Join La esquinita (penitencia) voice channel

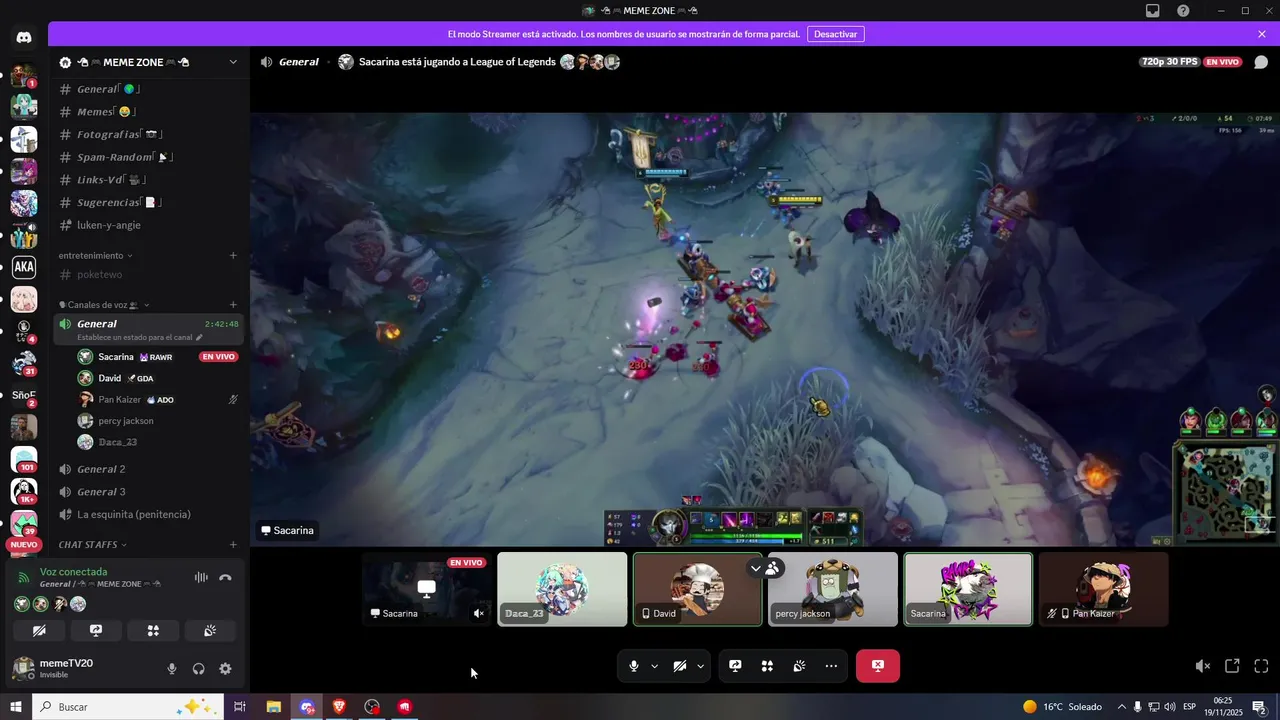pyautogui.click(x=148, y=514)
